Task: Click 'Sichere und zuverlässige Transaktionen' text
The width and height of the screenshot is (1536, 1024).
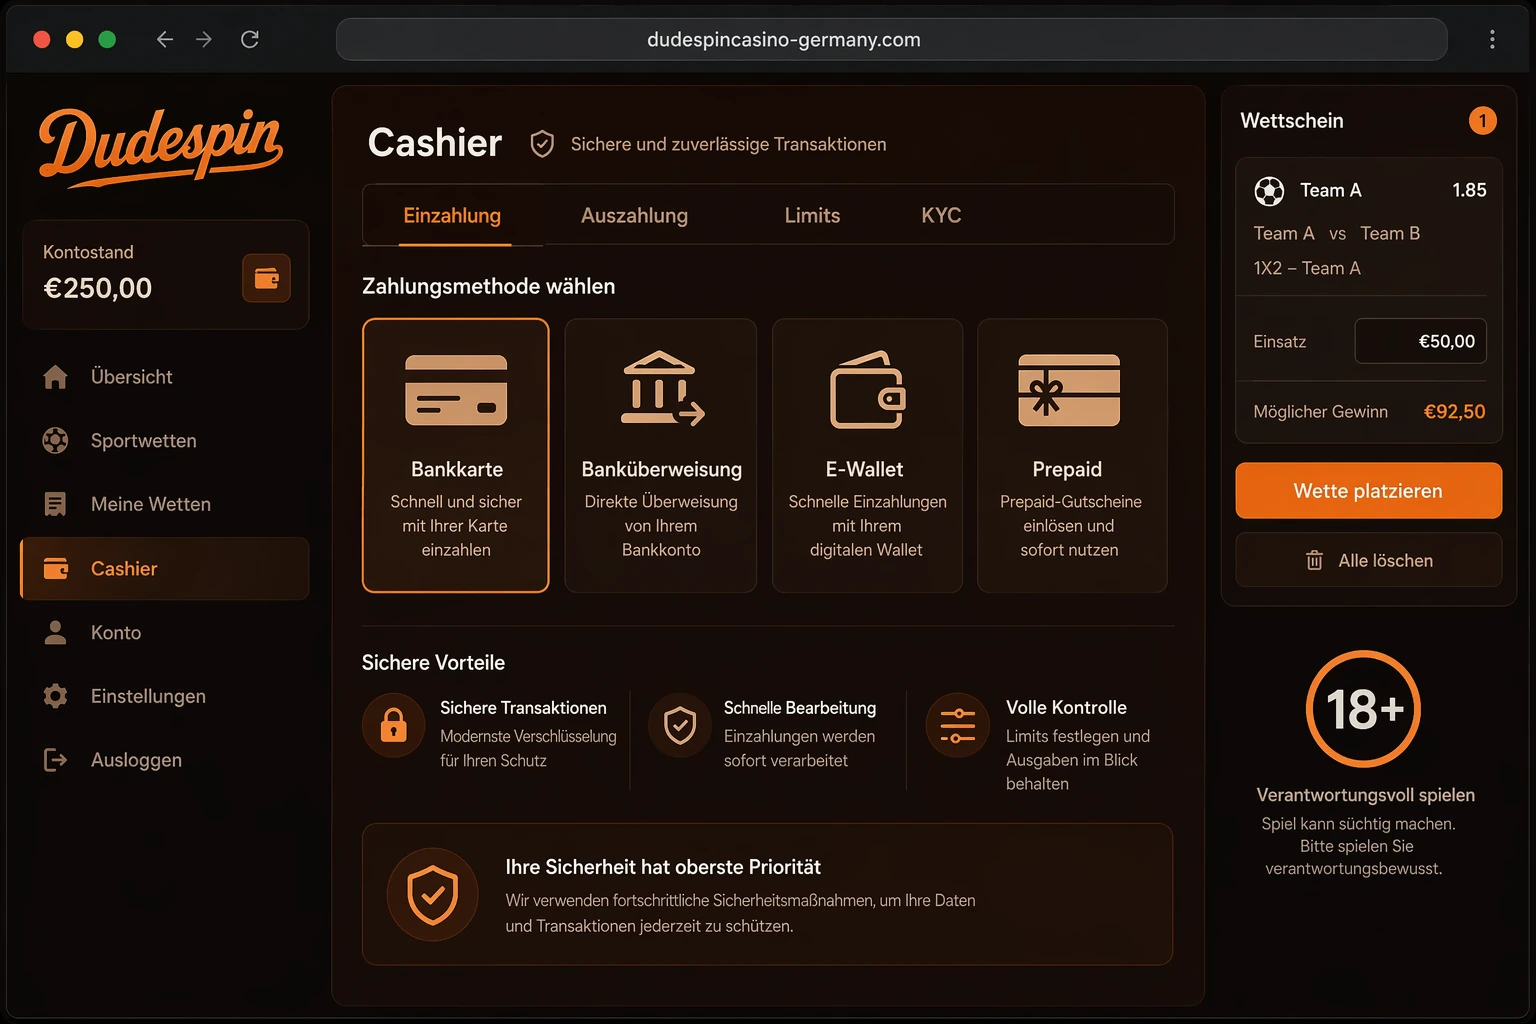Action: [728, 144]
